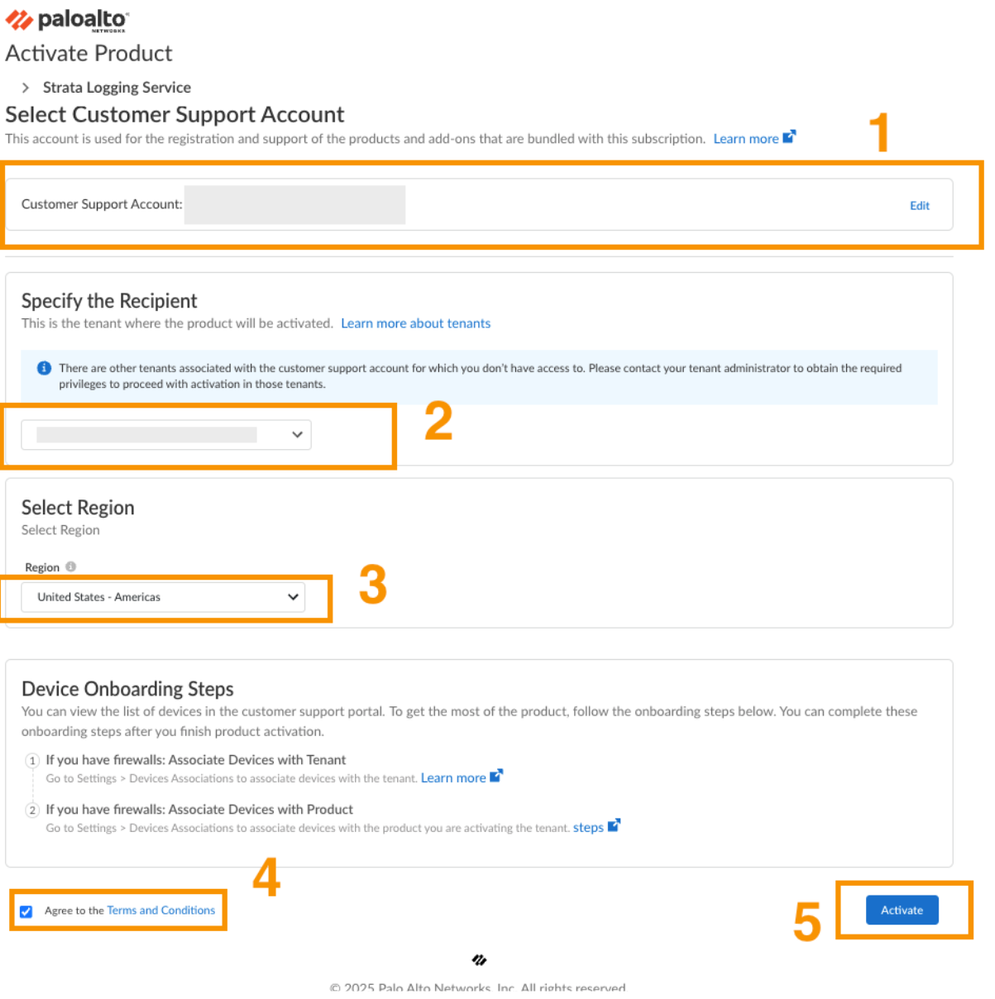Click external link icon beside account Learn more
Image resolution: width=995 pixels, height=999 pixels.
point(789,137)
